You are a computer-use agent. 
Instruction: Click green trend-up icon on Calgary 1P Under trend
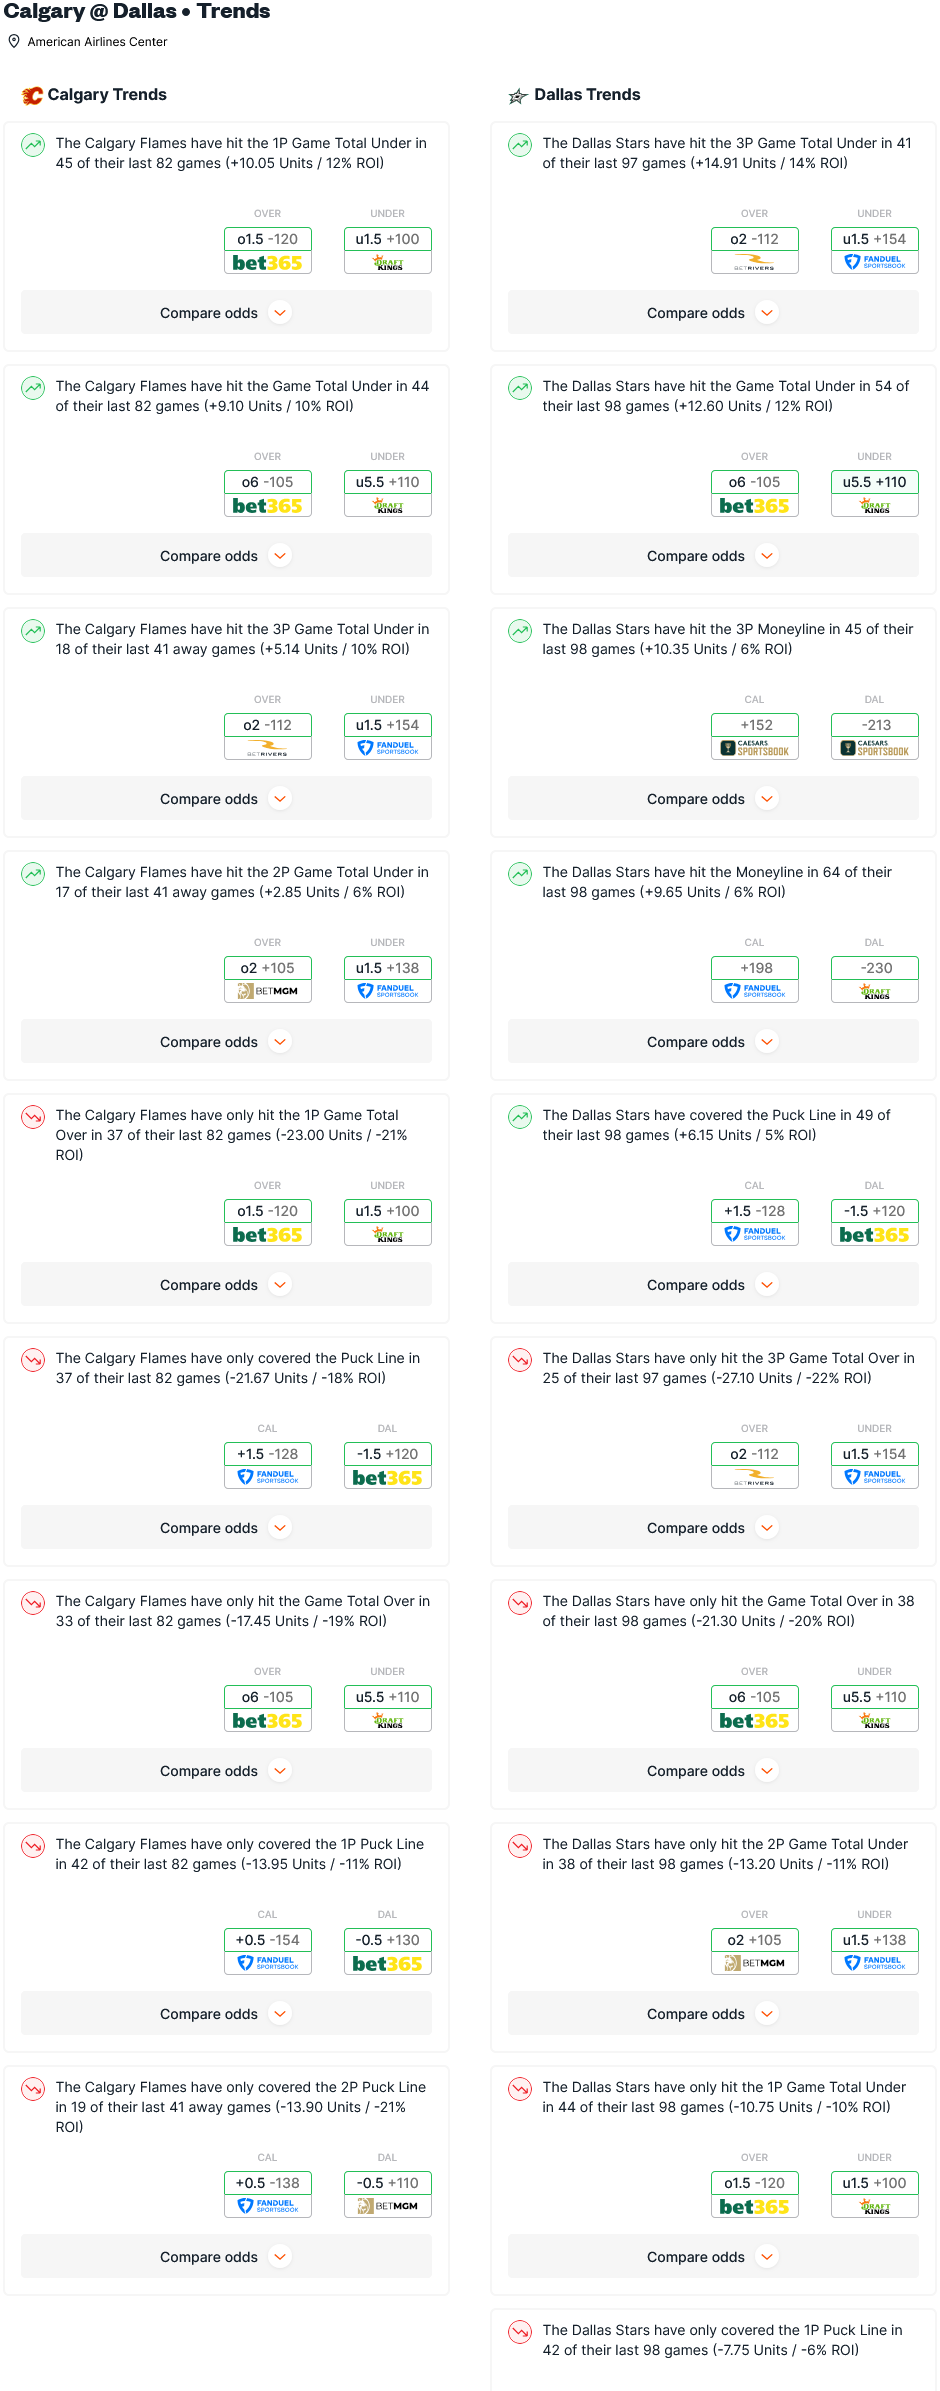(x=33, y=145)
